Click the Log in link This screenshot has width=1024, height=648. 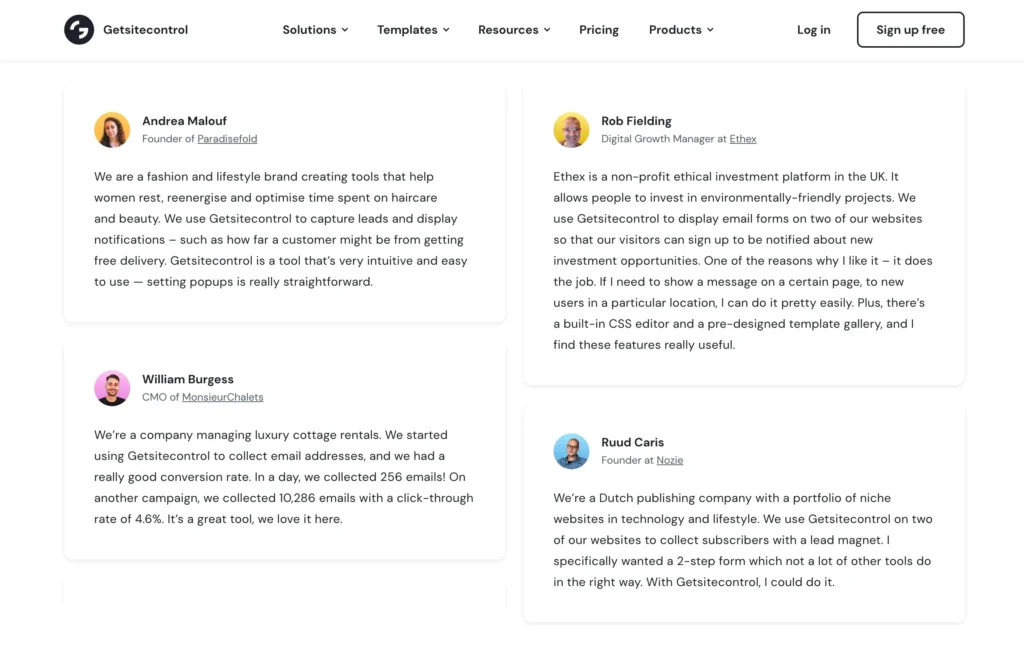click(x=813, y=30)
